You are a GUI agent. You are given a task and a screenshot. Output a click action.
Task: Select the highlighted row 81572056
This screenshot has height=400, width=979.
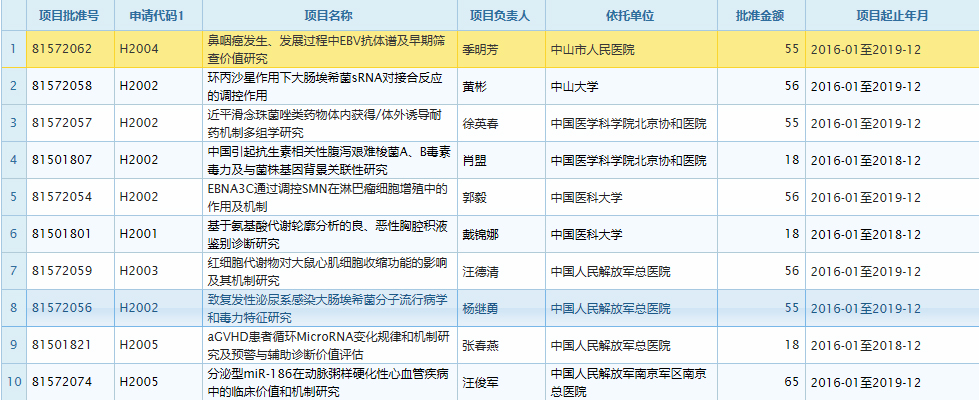coord(62,308)
